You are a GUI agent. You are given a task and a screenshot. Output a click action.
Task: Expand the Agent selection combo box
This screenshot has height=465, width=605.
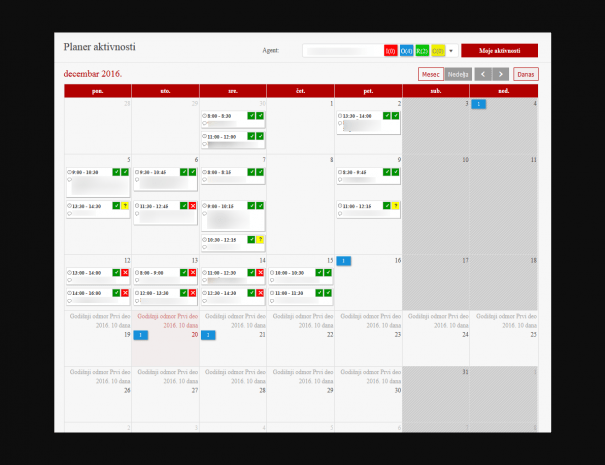pyautogui.click(x=342, y=50)
